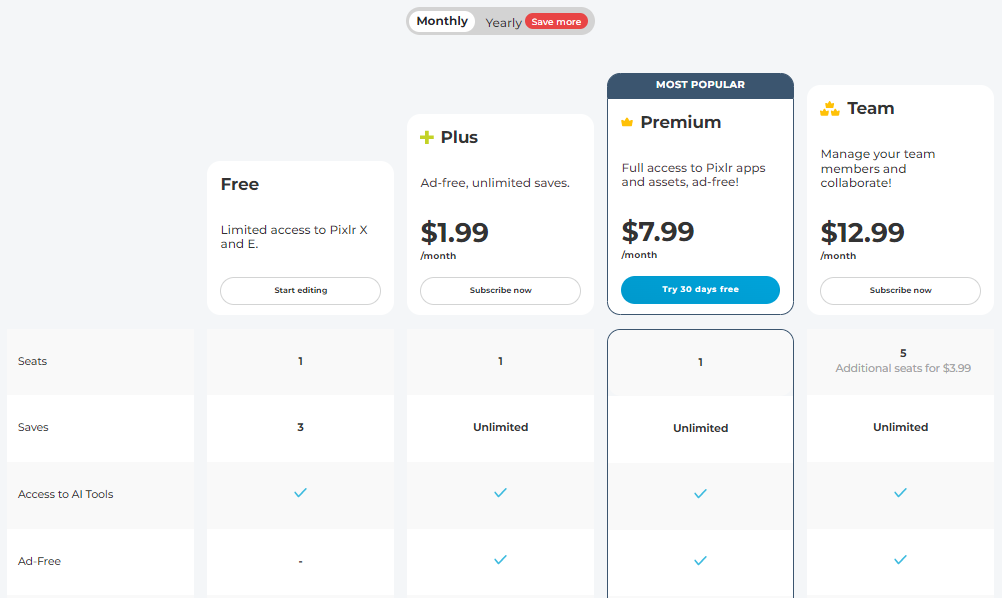Click the Seats row label
1002x598 pixels.
click(31, 361)
